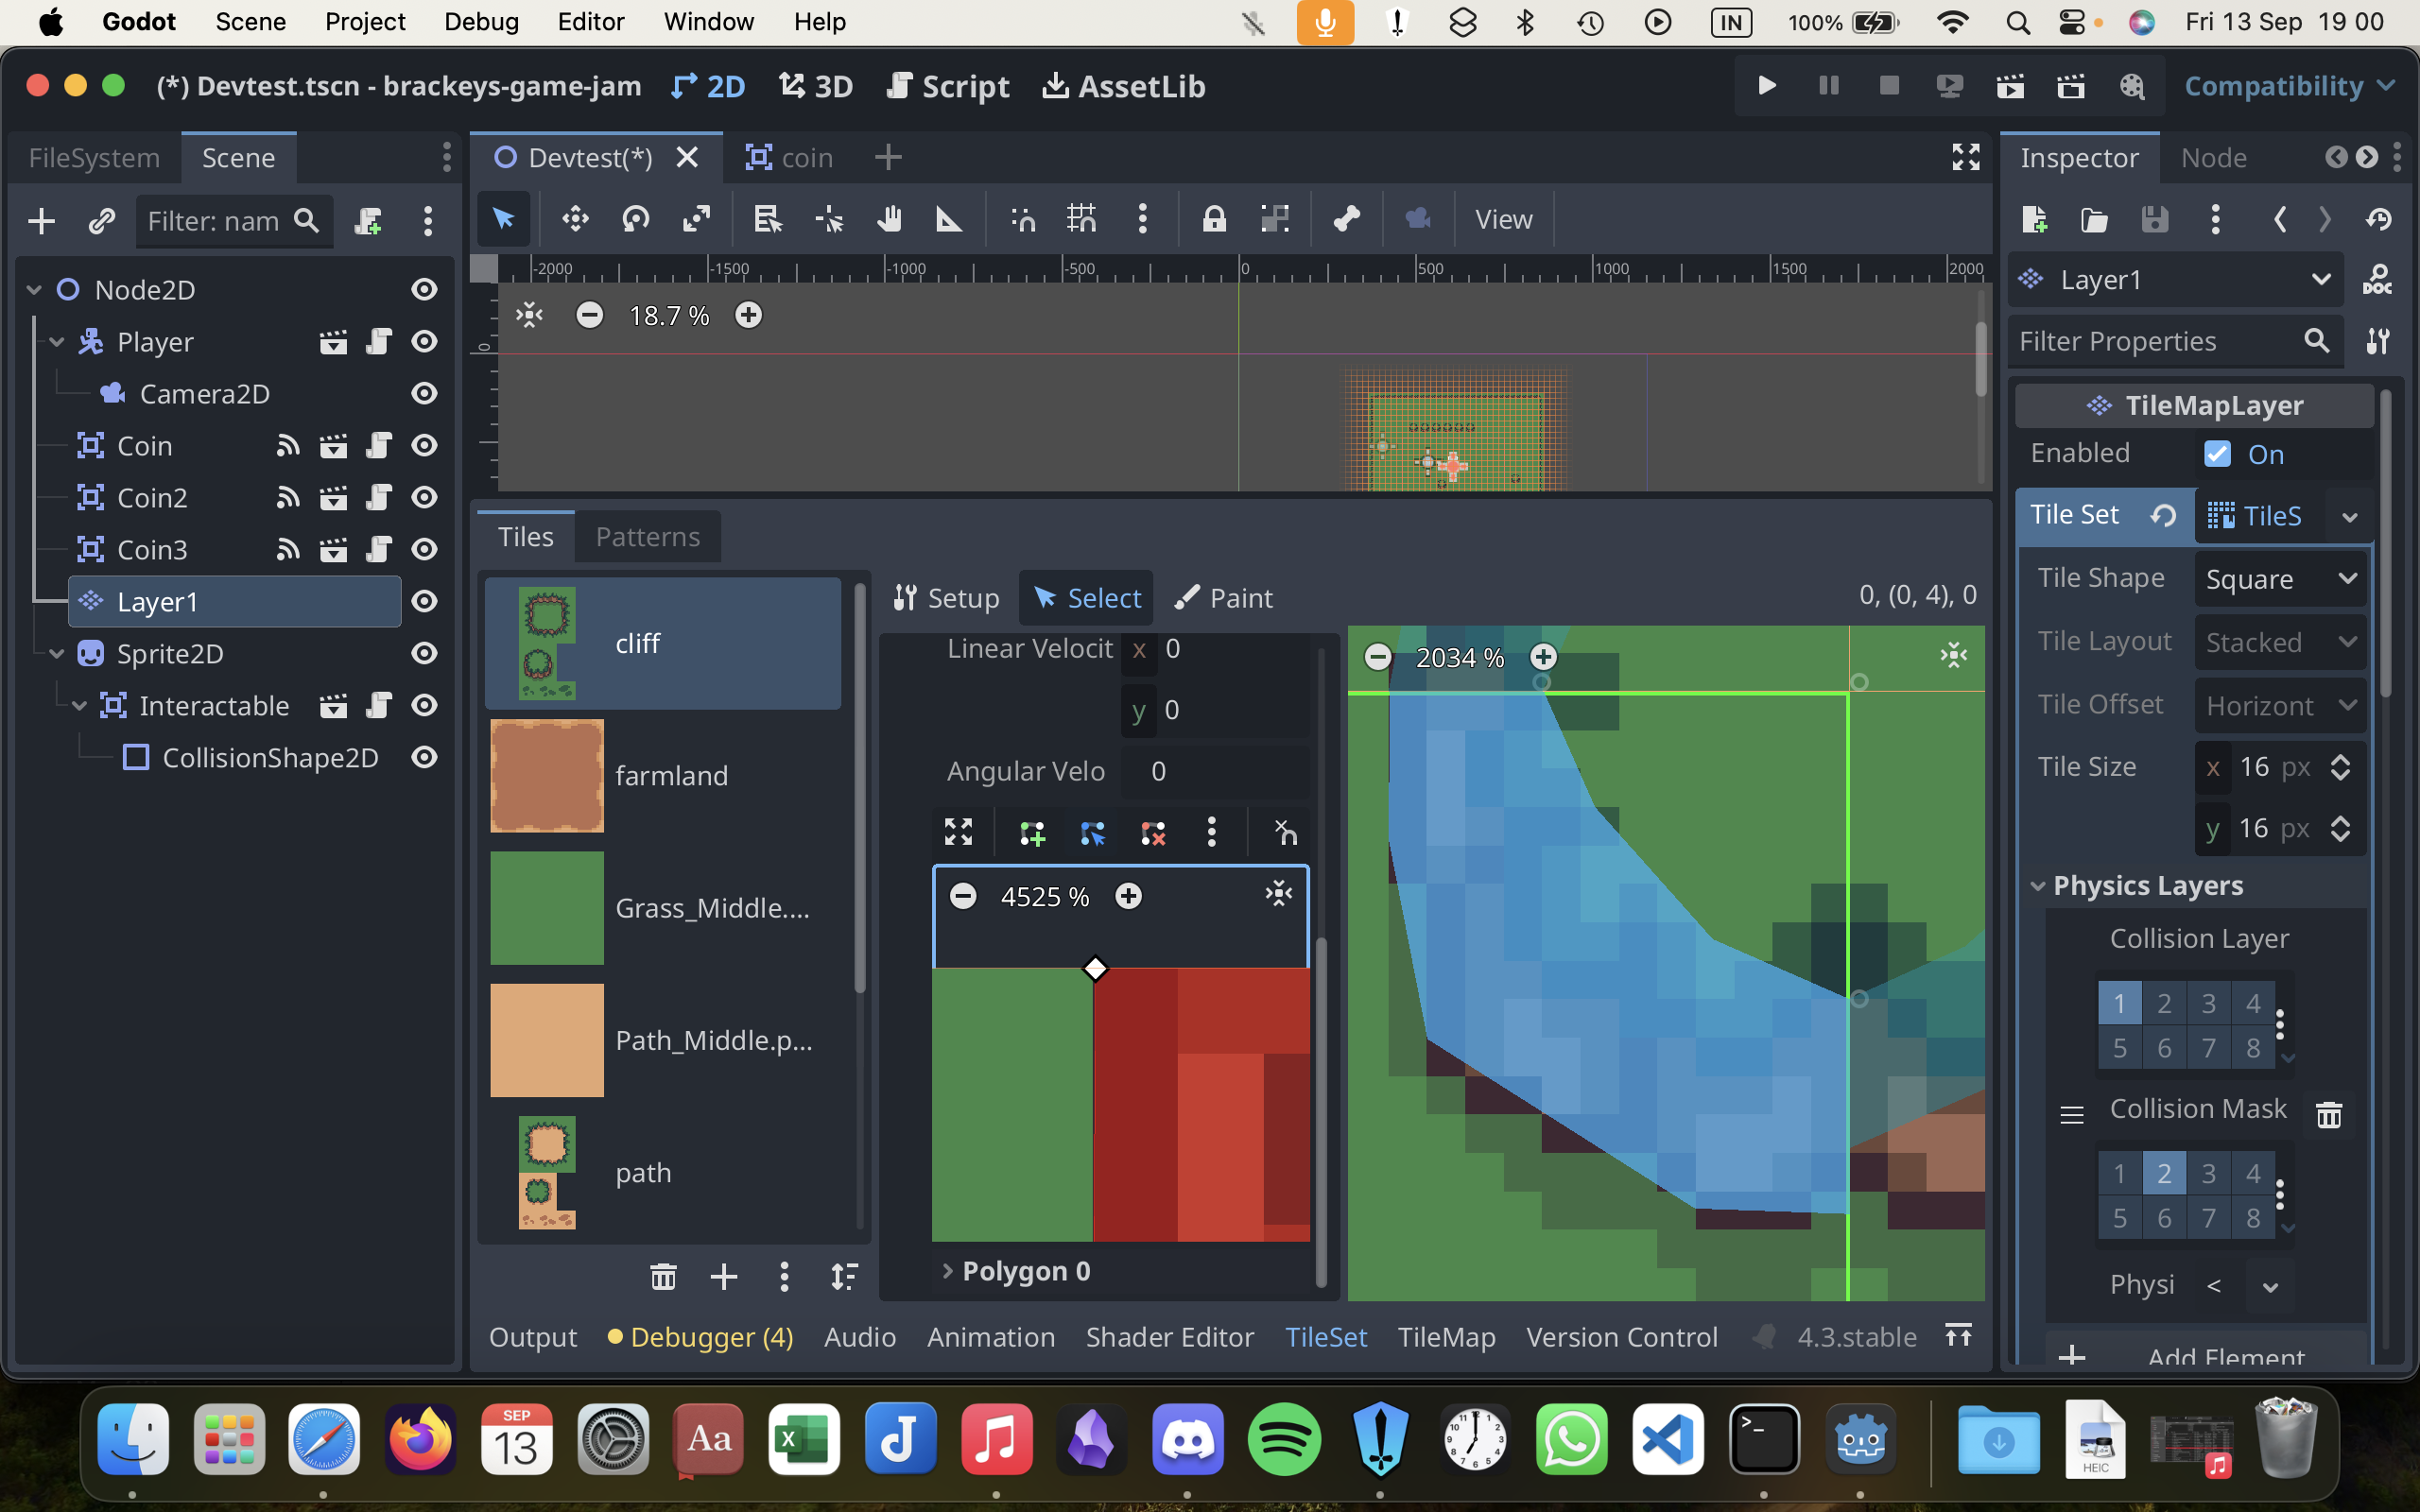The height and width of the screenshot is (1512, 2420).
Task: Click Add polygon tool in tile collision editor
Action: [1032, 832]
